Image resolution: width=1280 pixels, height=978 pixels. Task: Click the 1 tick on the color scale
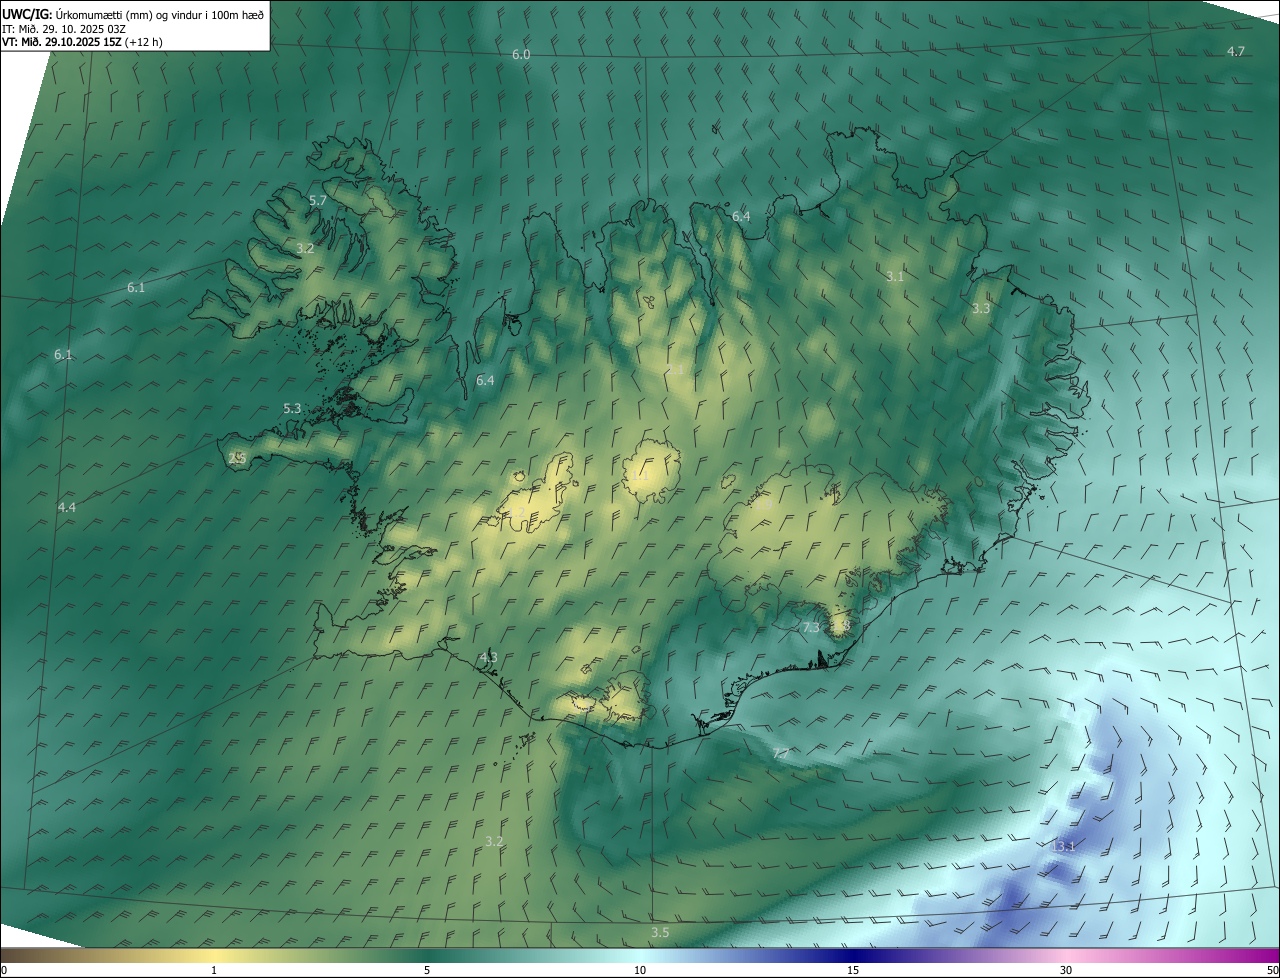point(214,970)
